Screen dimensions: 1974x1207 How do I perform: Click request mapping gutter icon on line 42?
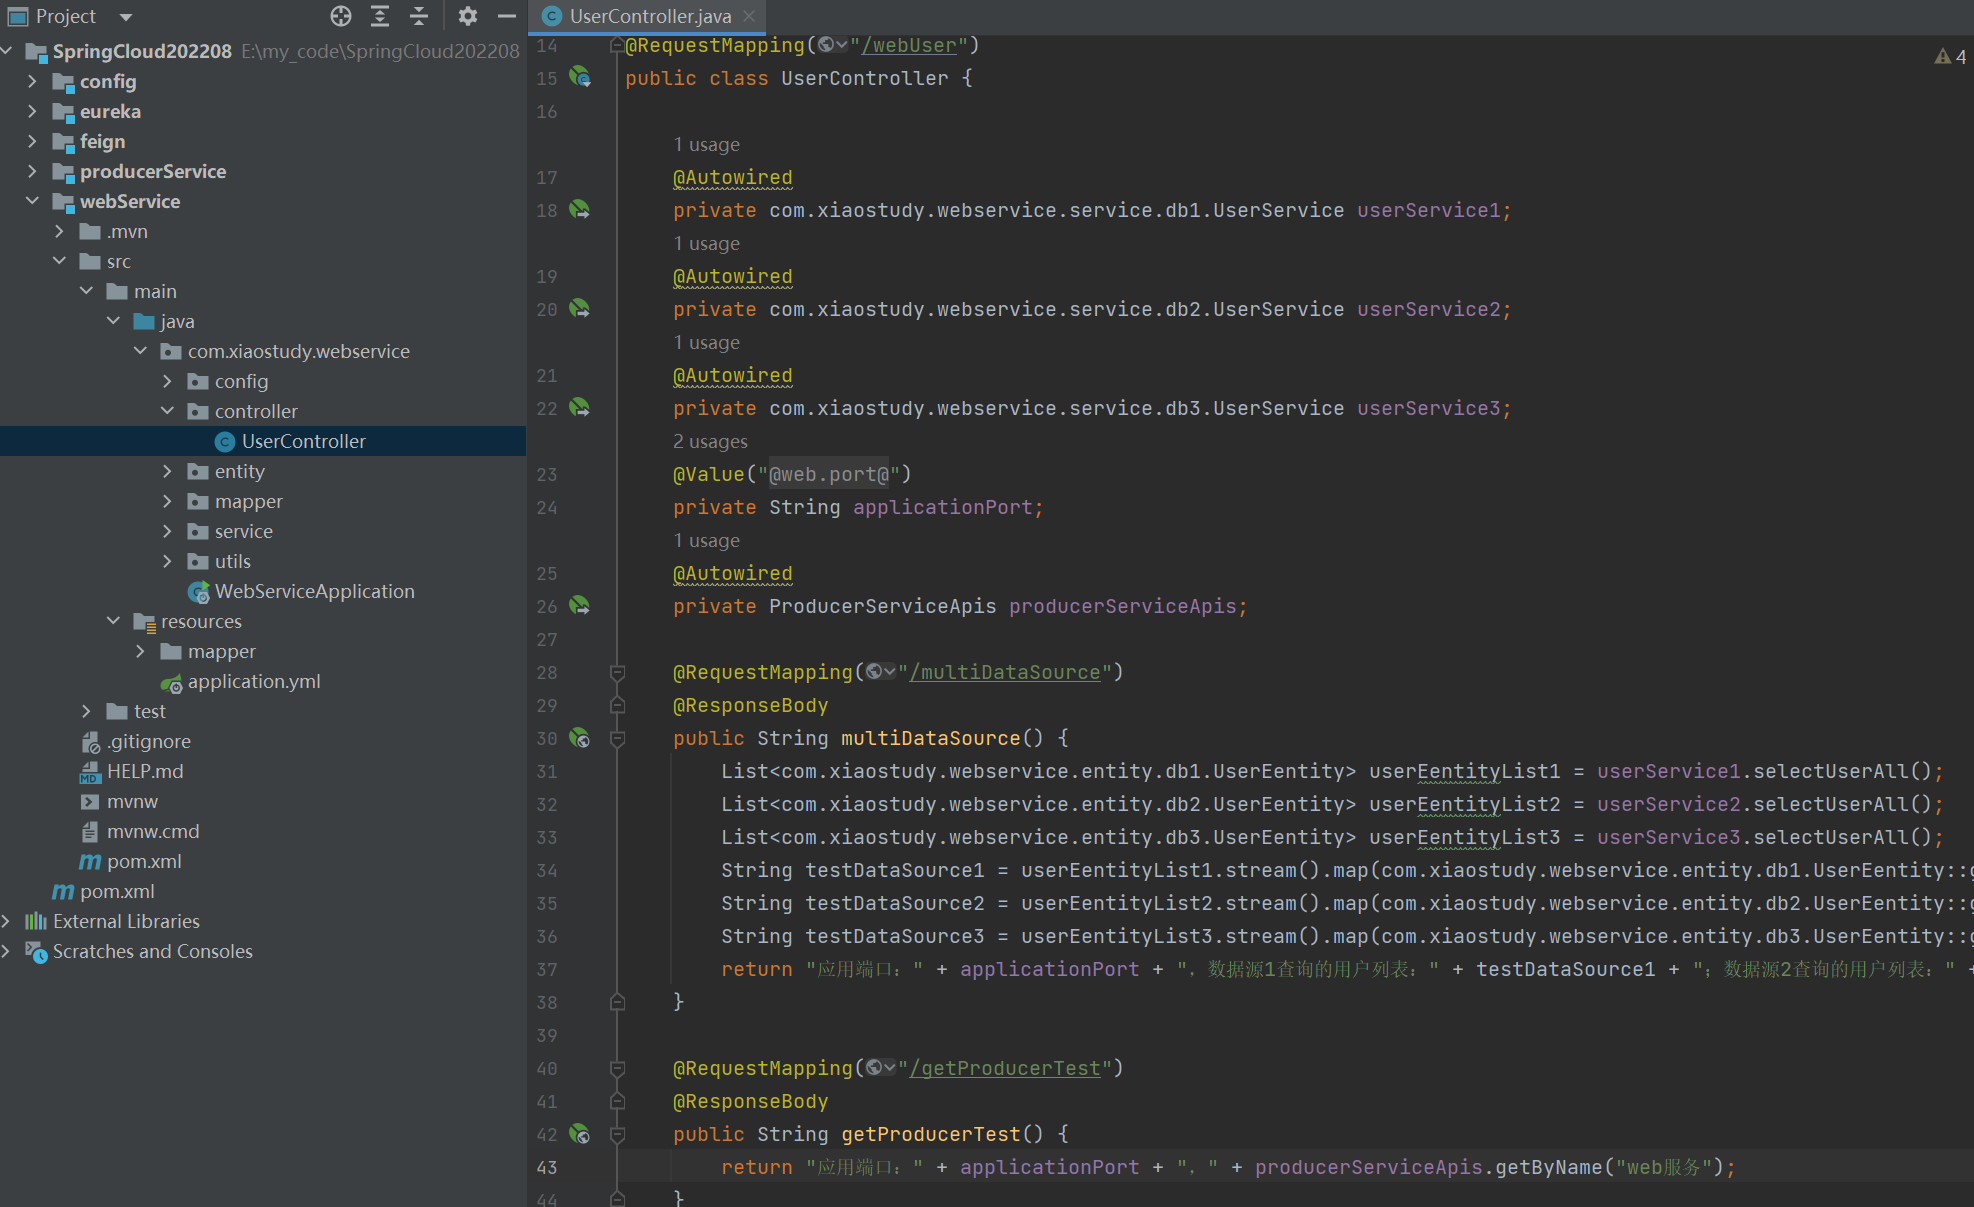click(x=580, y=1134)
